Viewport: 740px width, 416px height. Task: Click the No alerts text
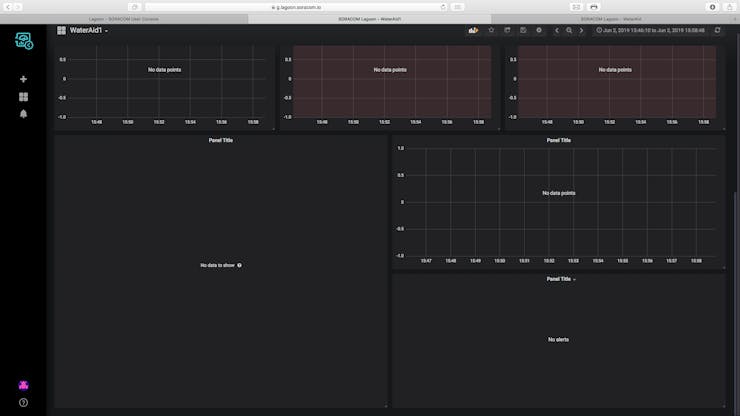(x=558, y=340)
